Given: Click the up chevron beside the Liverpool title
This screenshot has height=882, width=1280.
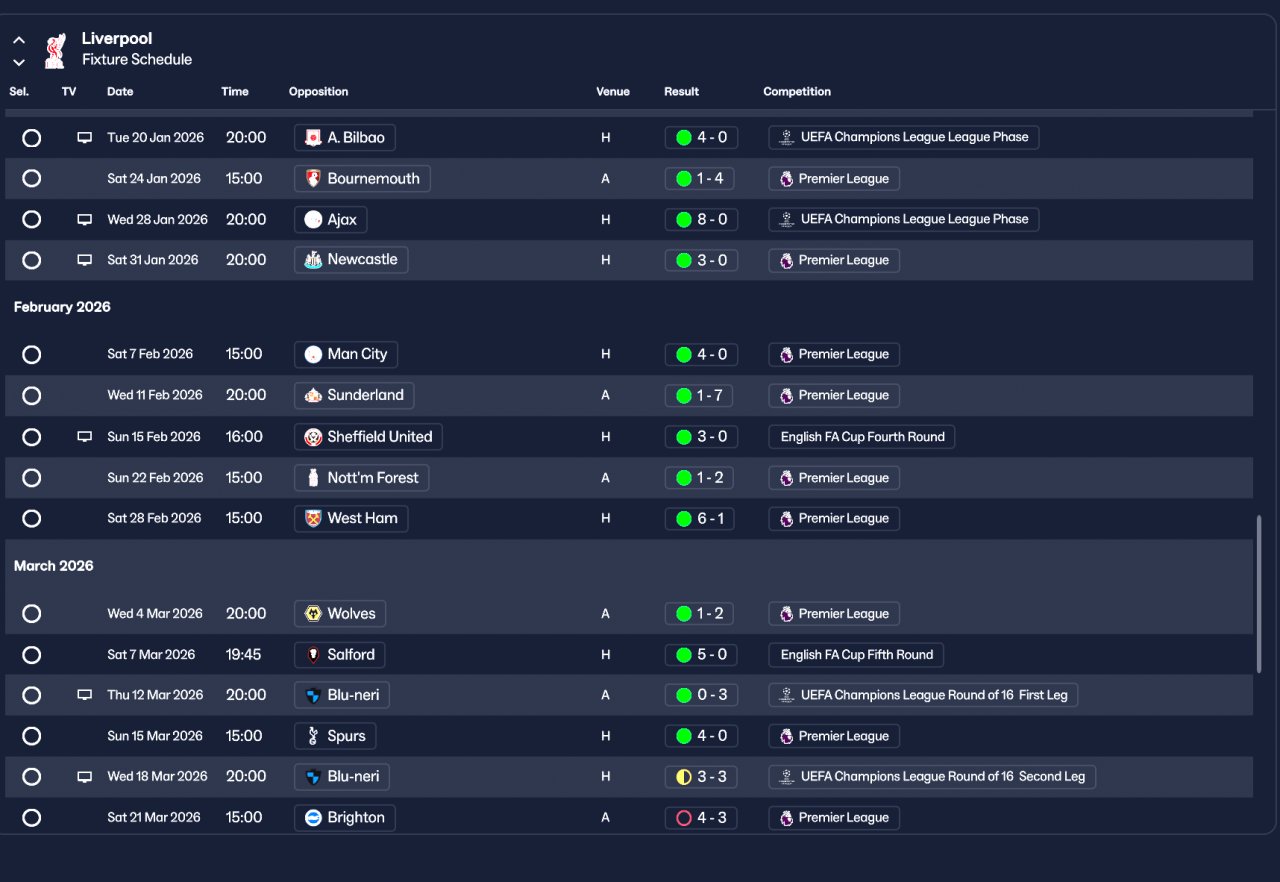Looking at the screenshot, I should tap(19, 40).
